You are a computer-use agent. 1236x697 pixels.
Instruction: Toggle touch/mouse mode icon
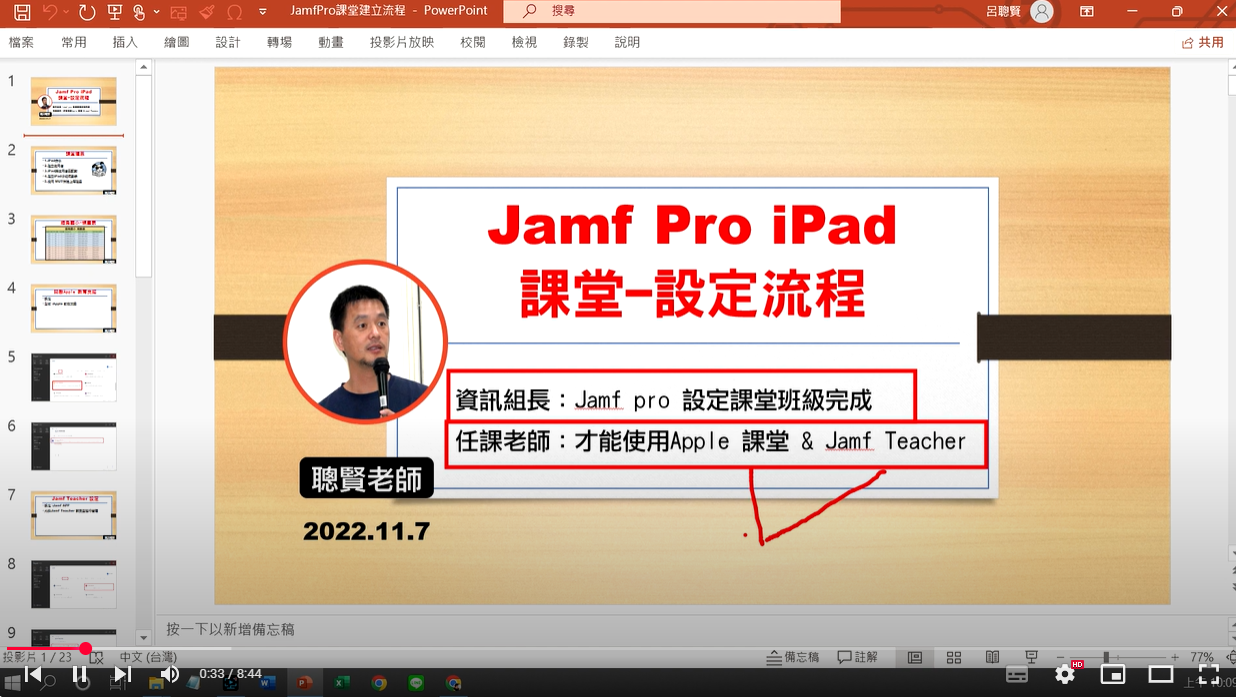click(139, 12)
